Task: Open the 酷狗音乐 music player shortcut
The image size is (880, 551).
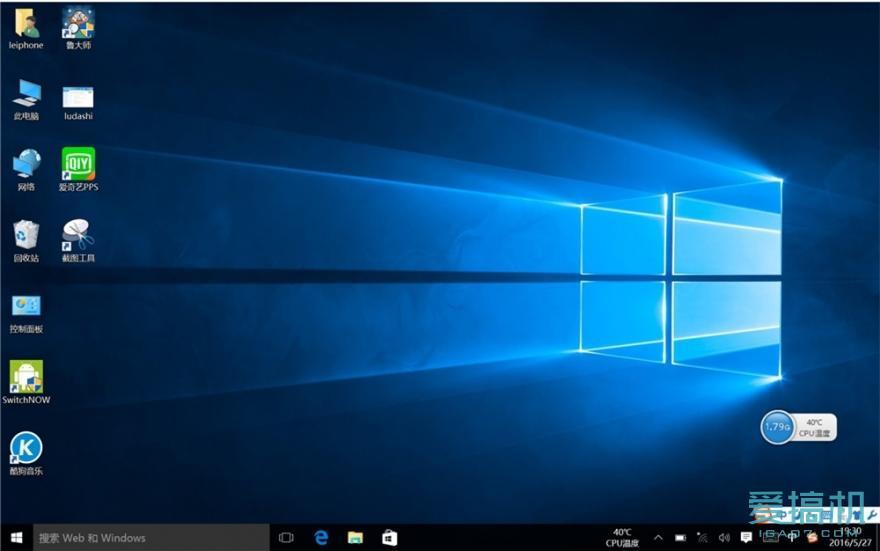Action: (x=26, y=454)
